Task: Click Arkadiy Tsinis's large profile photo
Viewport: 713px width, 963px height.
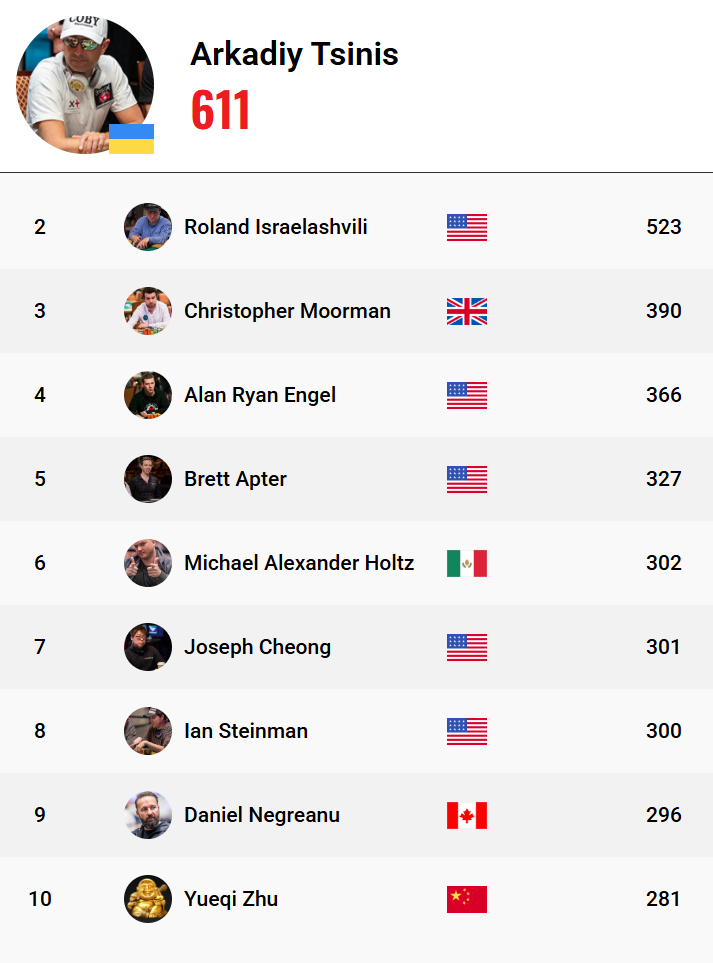Action: pyautogui.click(x=84, y=84)
